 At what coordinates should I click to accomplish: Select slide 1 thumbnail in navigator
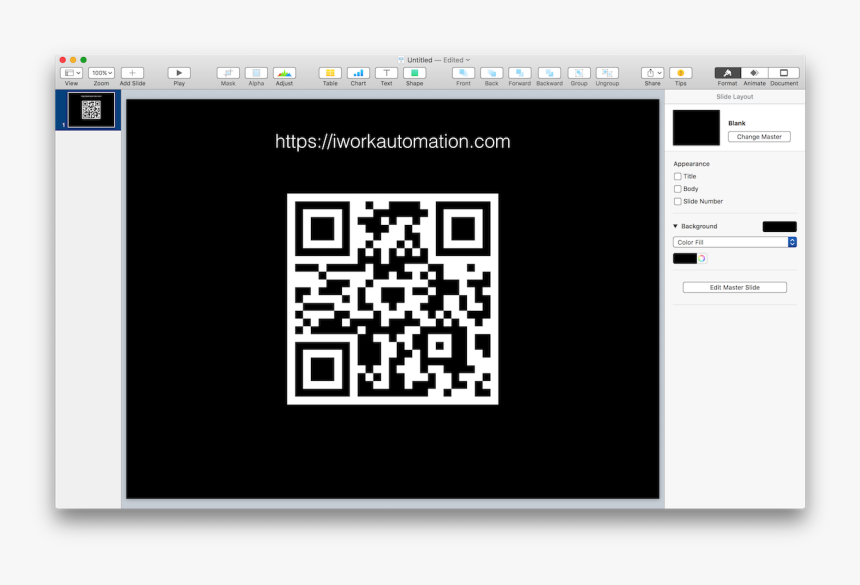tap(91, 110)
